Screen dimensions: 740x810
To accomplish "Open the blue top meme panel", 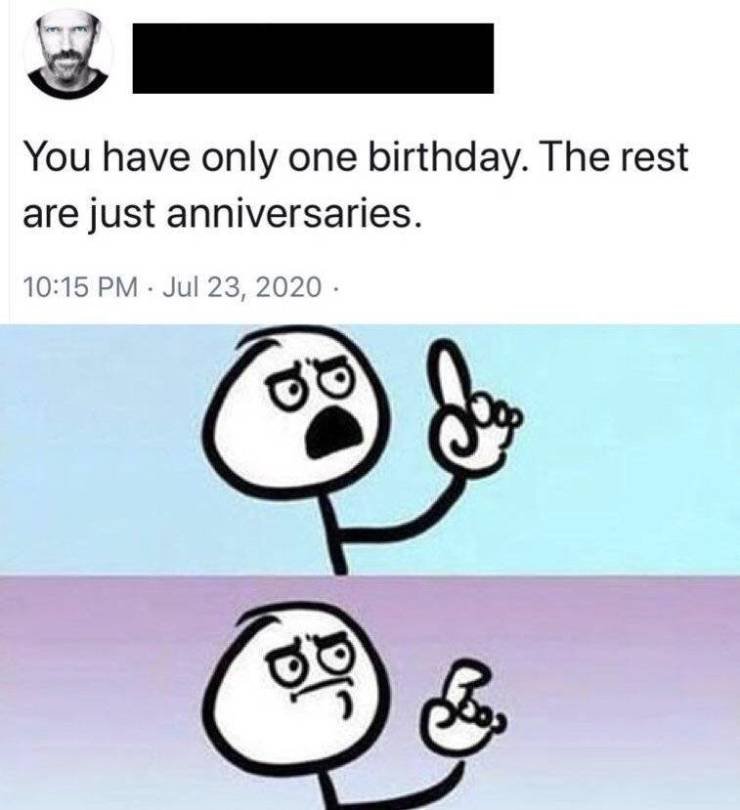I will 370,449.
